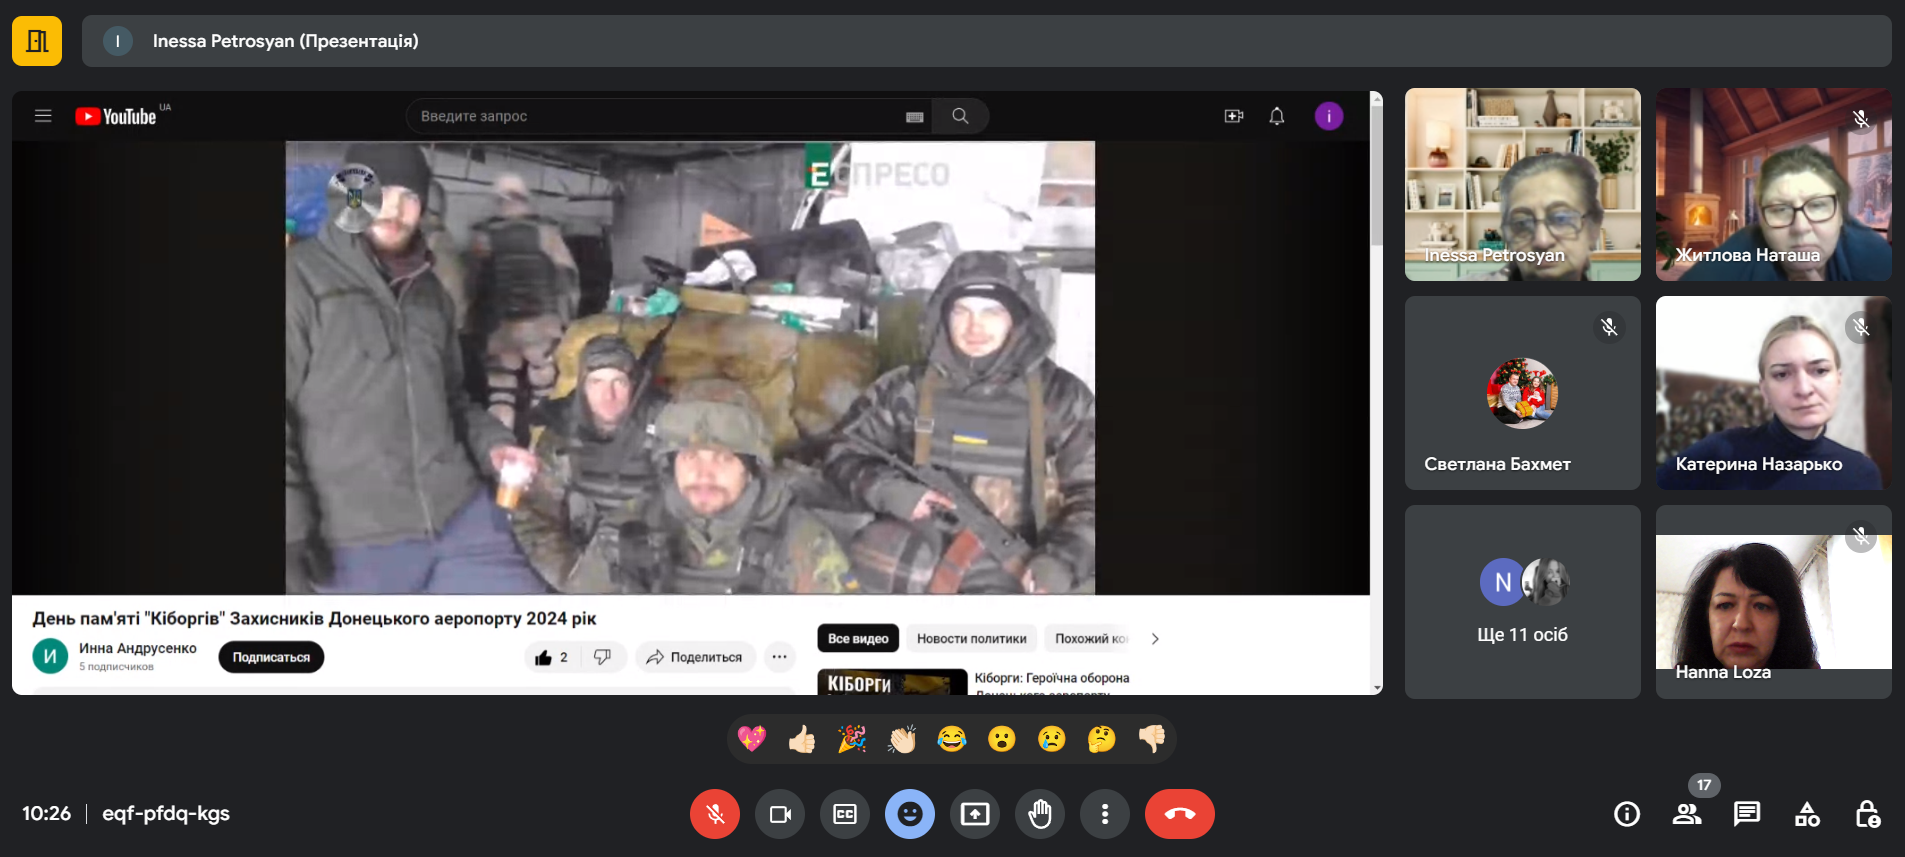The height and width of the screenshot is (857, 1905).
Task: Open the chat panel
Action: coord(1746,814)
